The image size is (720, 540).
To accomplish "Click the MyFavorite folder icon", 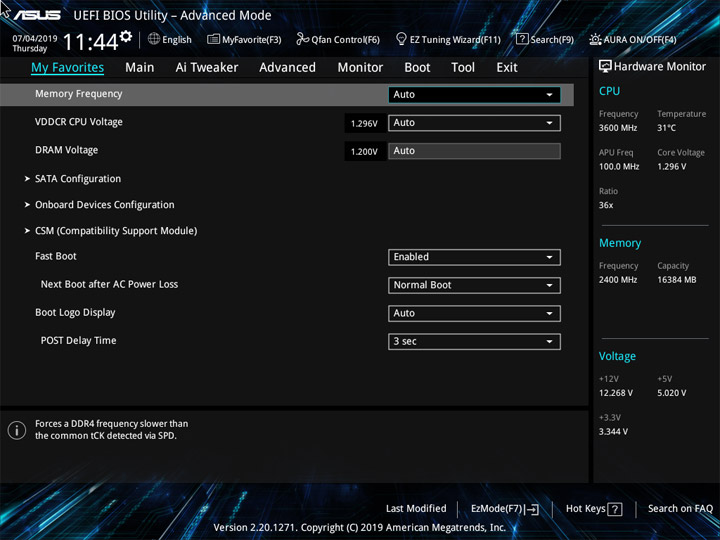I will coord(213,39).
